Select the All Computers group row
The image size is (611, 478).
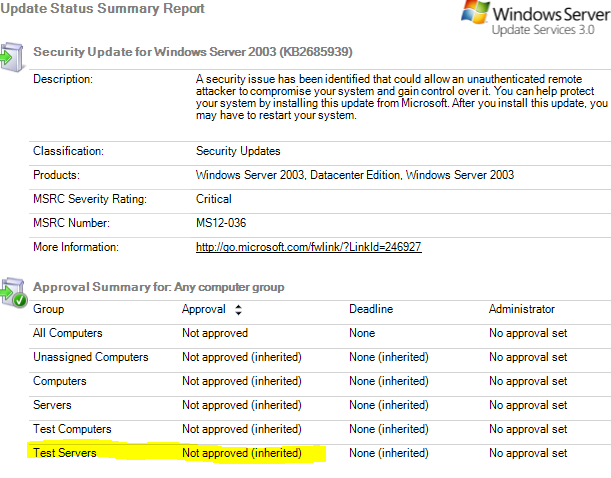coord(320,333)
